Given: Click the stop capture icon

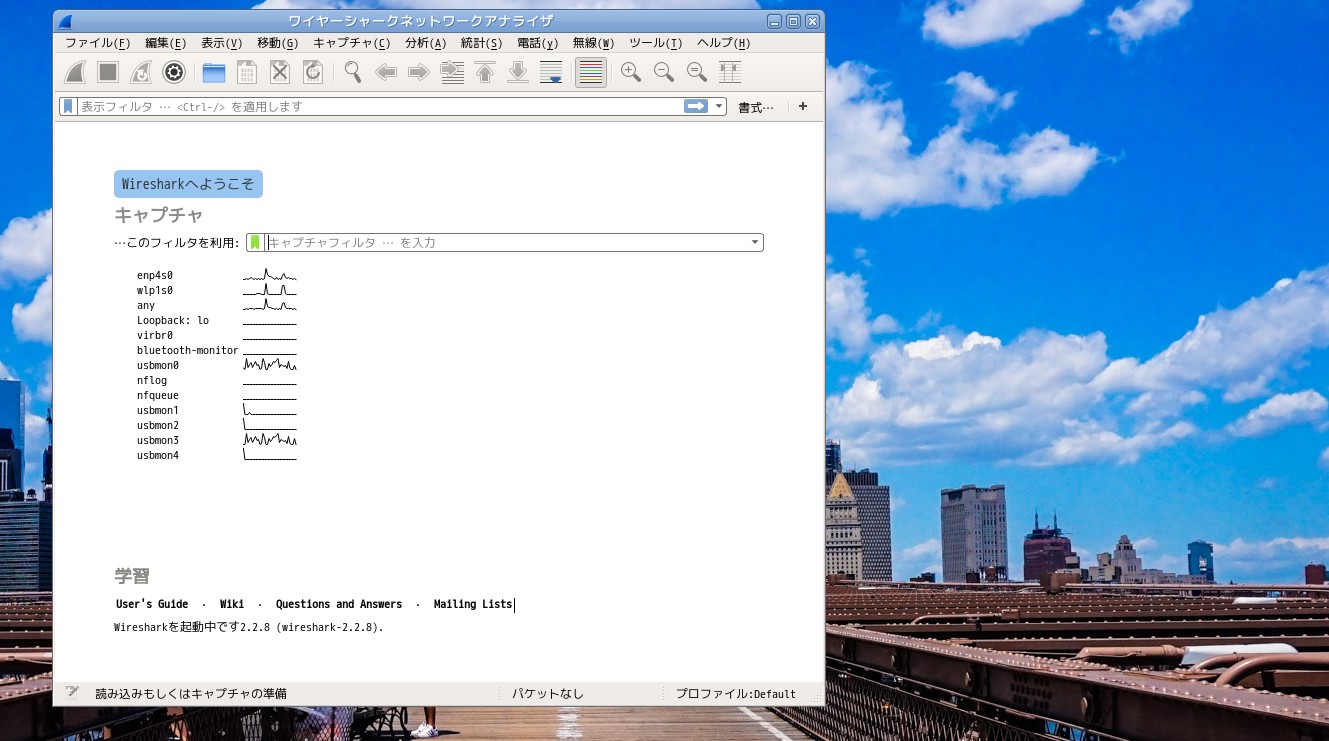Looking at the screenshot, I should 108,72.
